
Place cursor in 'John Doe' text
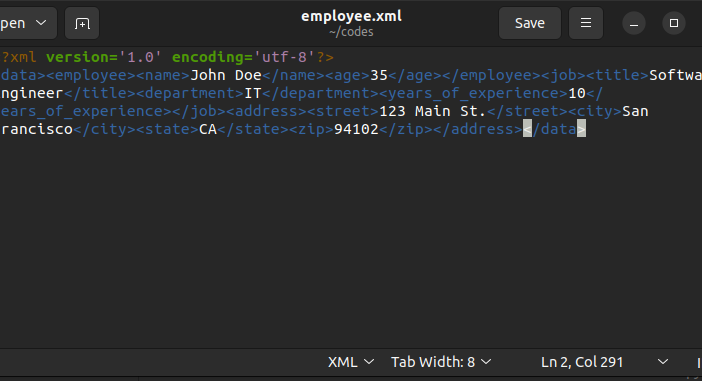(226, 75)
